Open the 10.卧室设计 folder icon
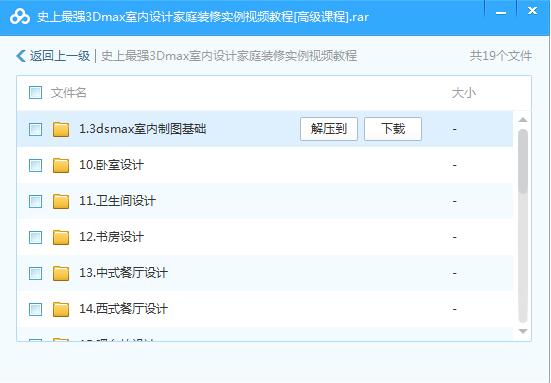This screenshot has width=551, height=383. click(x=61, y=165)
